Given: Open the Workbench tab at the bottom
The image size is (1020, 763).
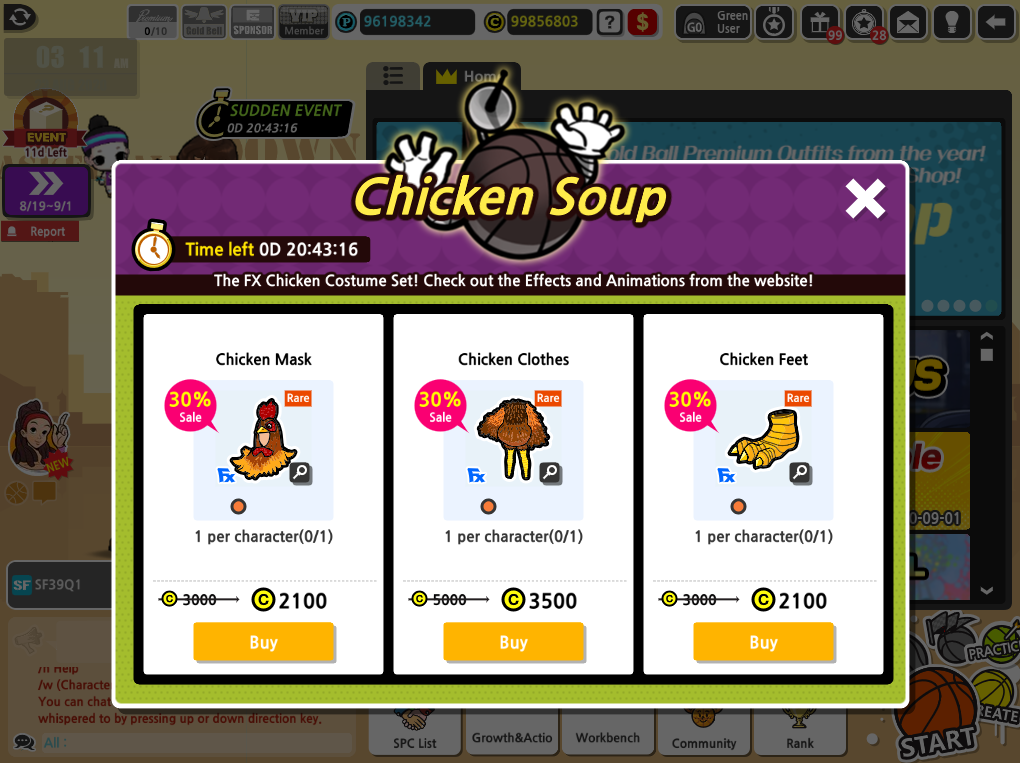Looking at the screenshot, I should coord(608,738).
